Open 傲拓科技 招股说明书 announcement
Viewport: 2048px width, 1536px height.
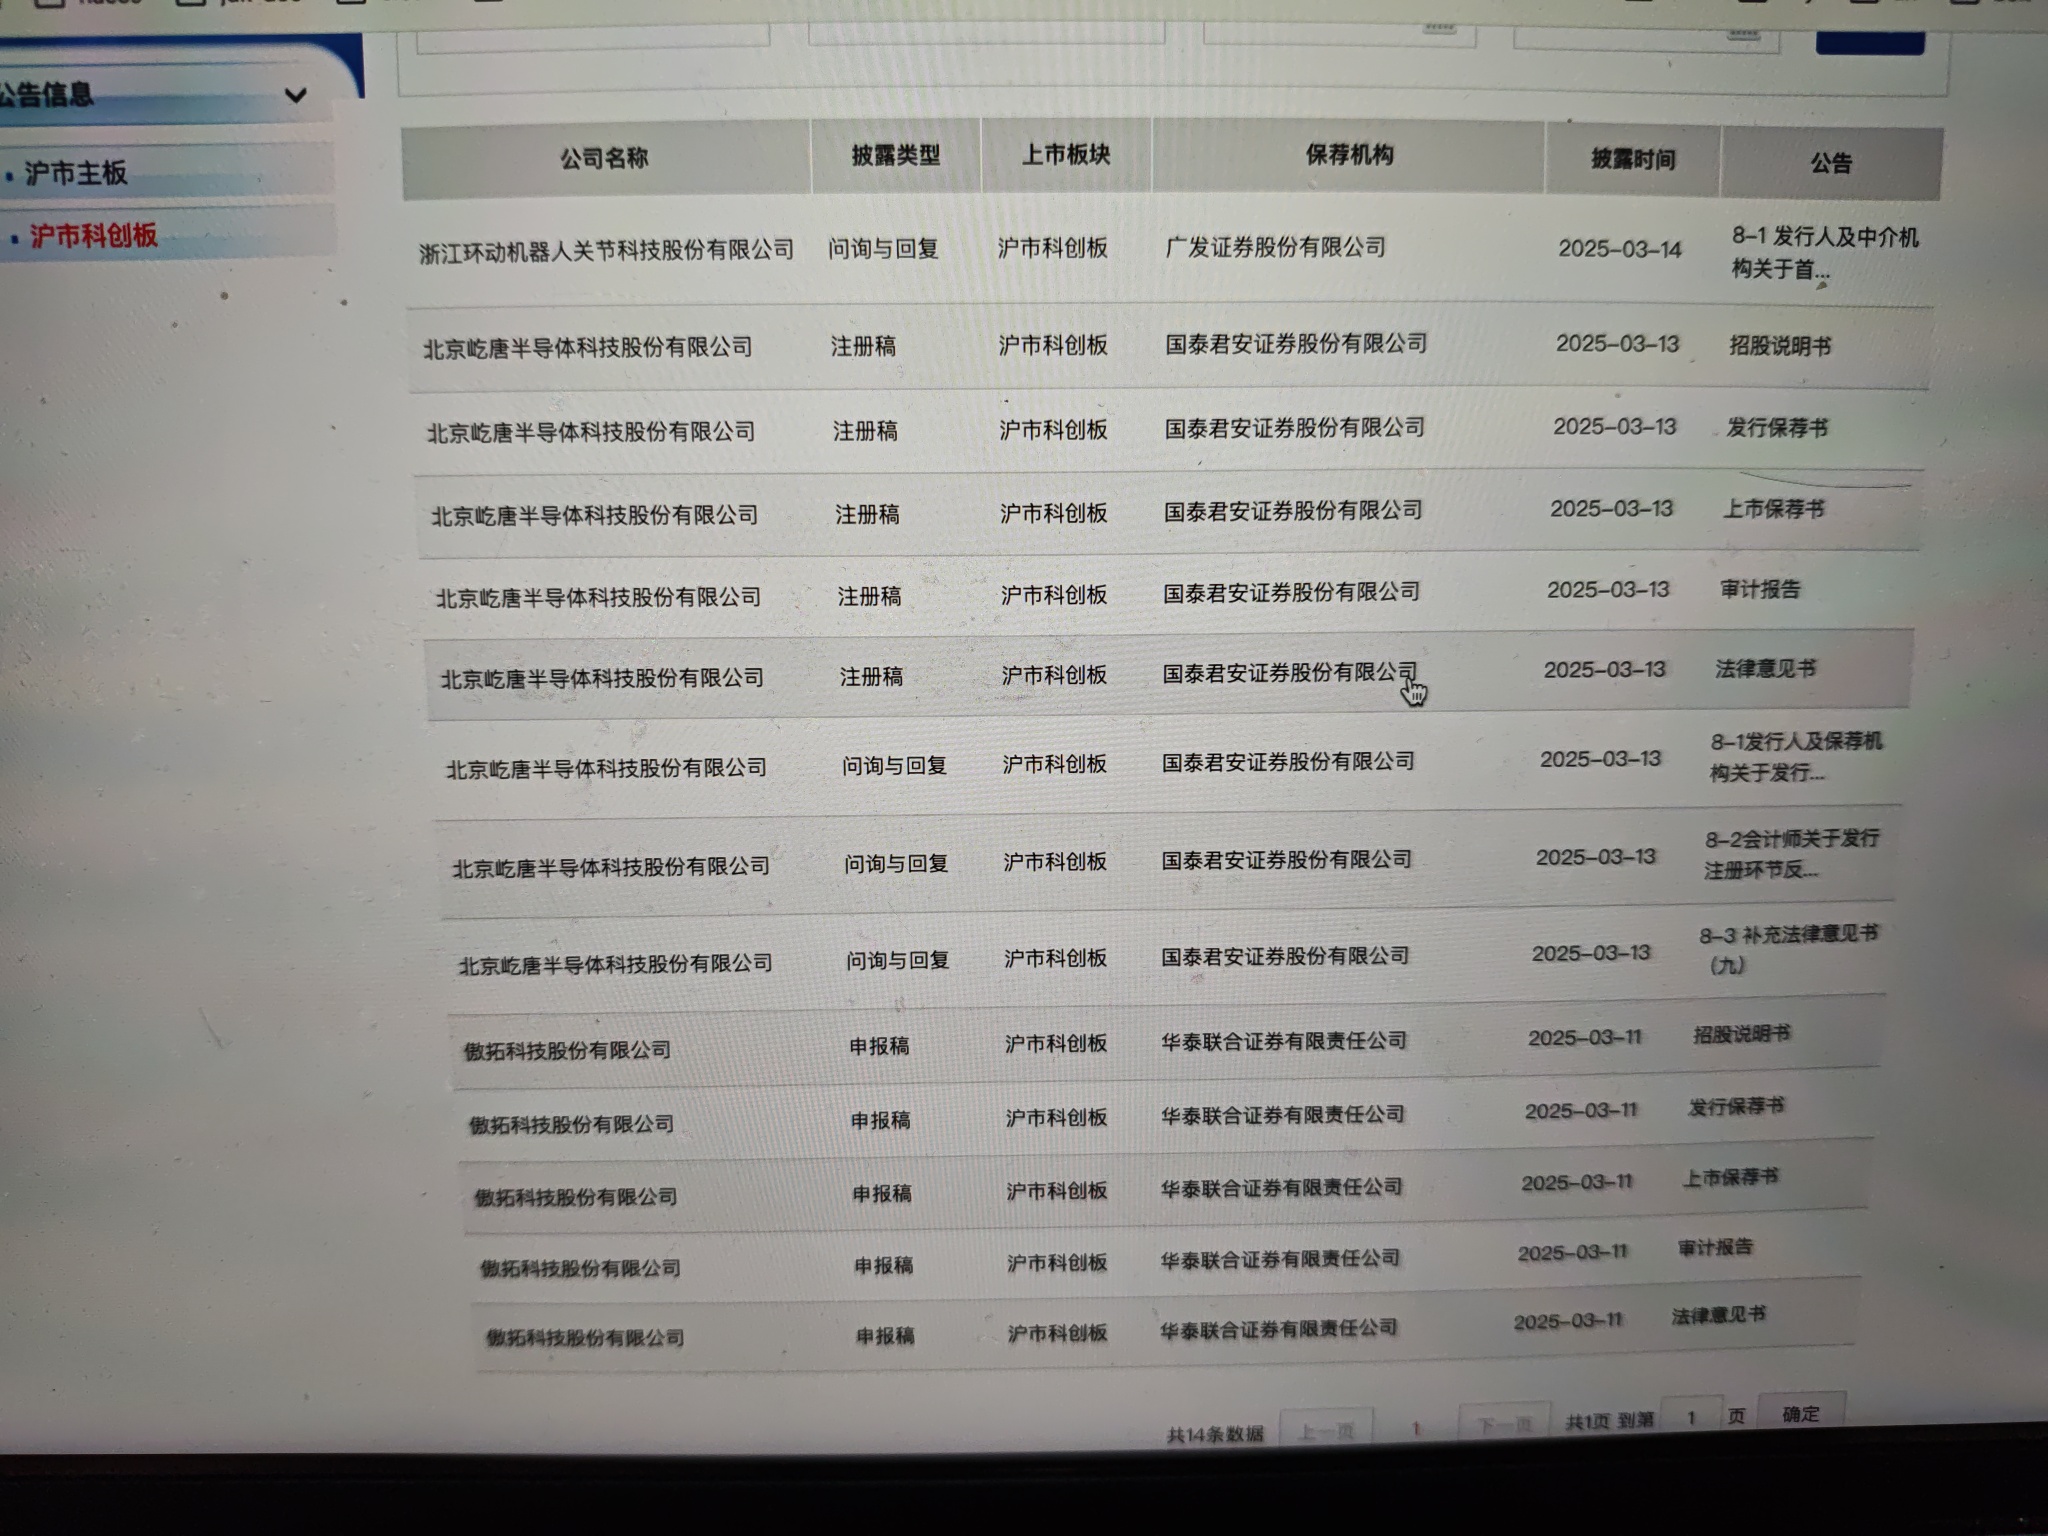pyautogui.click(x=1741, y=1034)
